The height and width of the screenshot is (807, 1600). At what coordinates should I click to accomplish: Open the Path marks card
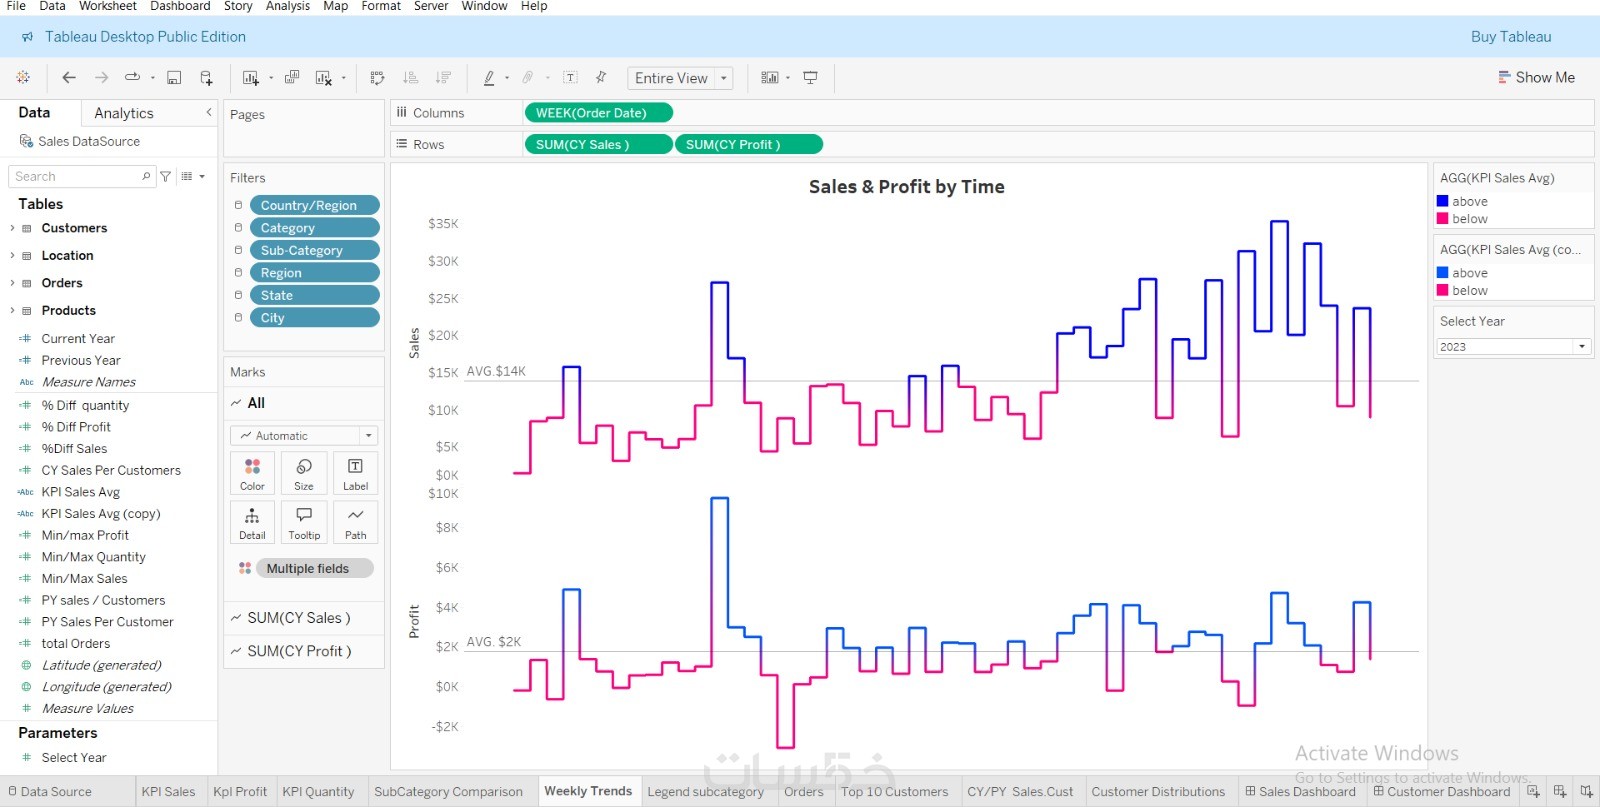[x=355, y=523]
